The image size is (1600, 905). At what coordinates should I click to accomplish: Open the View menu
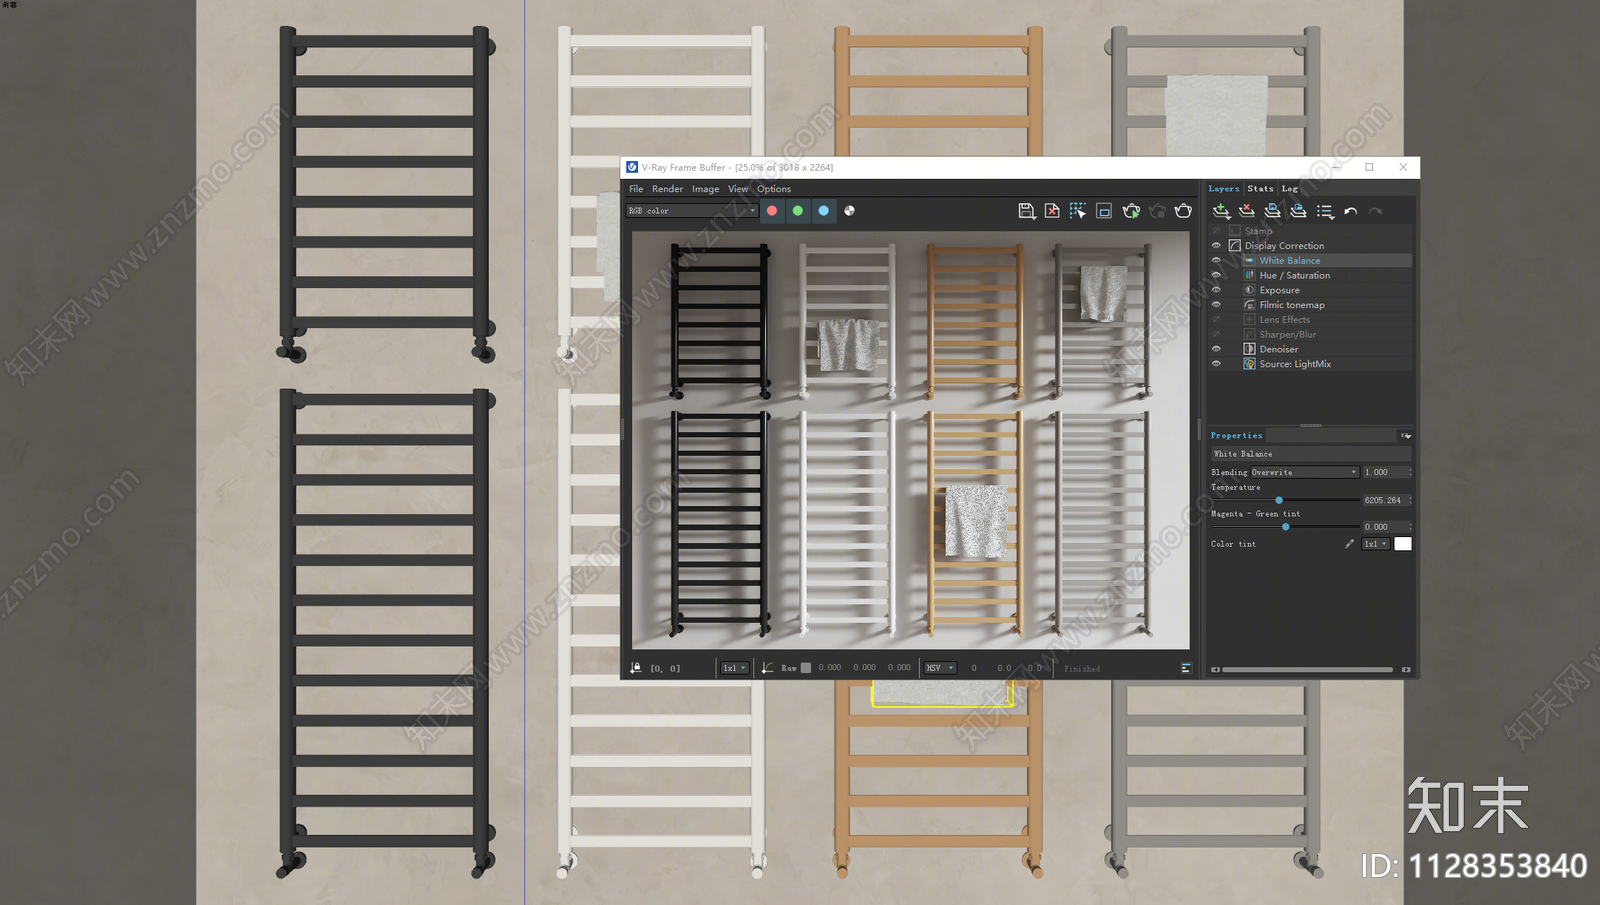point(738,189)
